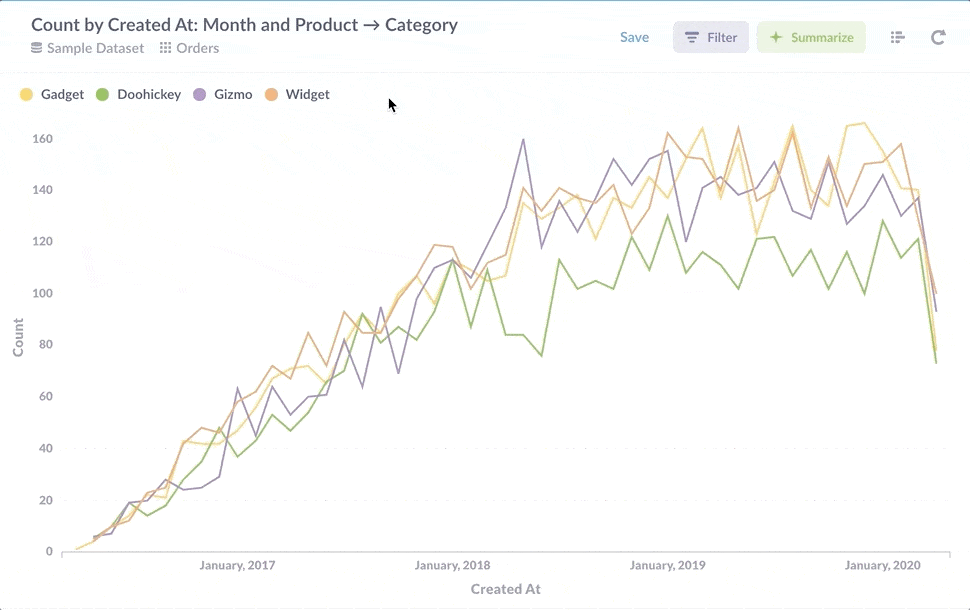The image size is (970, 610).
Task: Select the yellow Gadget legend dot
Action: 27,95
